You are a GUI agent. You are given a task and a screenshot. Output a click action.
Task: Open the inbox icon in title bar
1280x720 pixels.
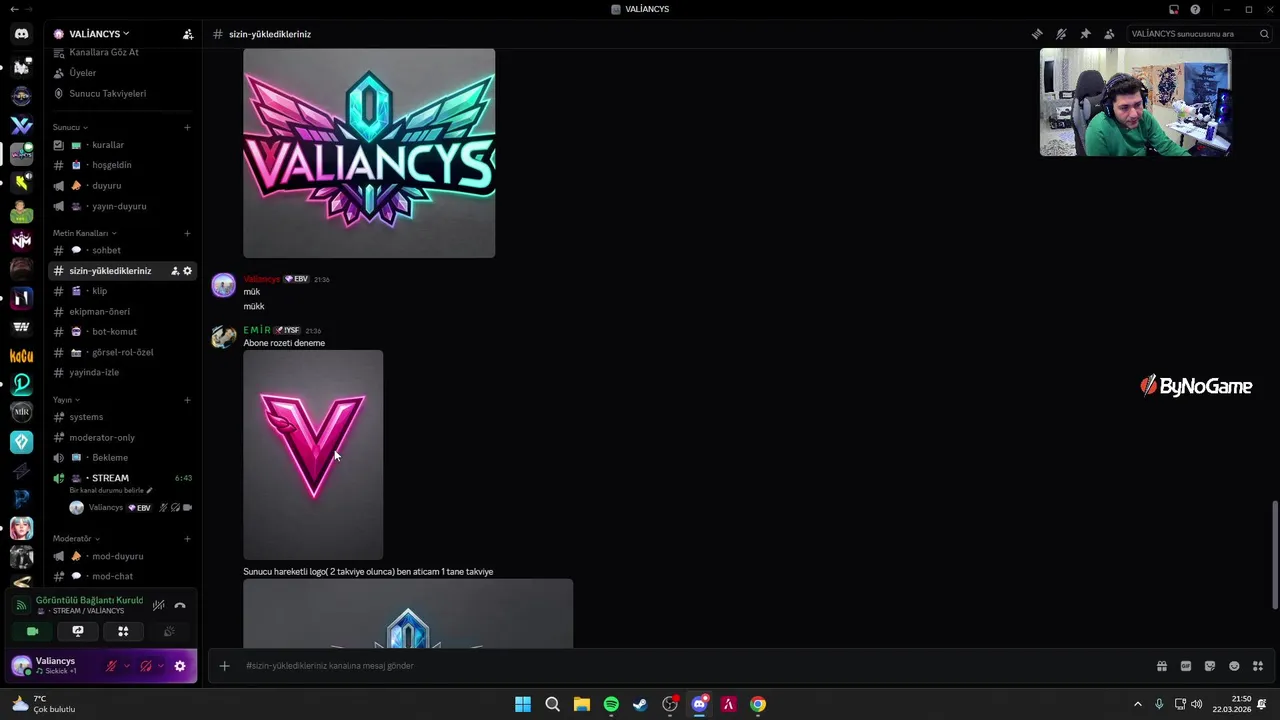[1174, 10]
